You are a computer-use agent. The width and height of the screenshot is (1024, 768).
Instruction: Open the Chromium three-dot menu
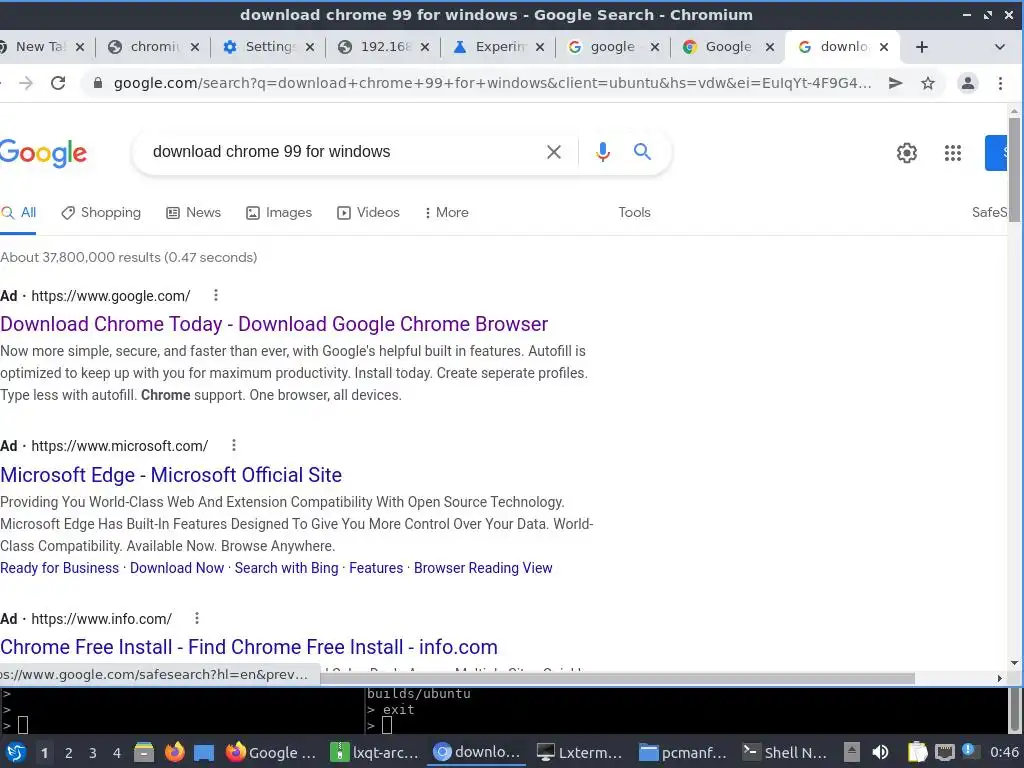click(1000, 83)
